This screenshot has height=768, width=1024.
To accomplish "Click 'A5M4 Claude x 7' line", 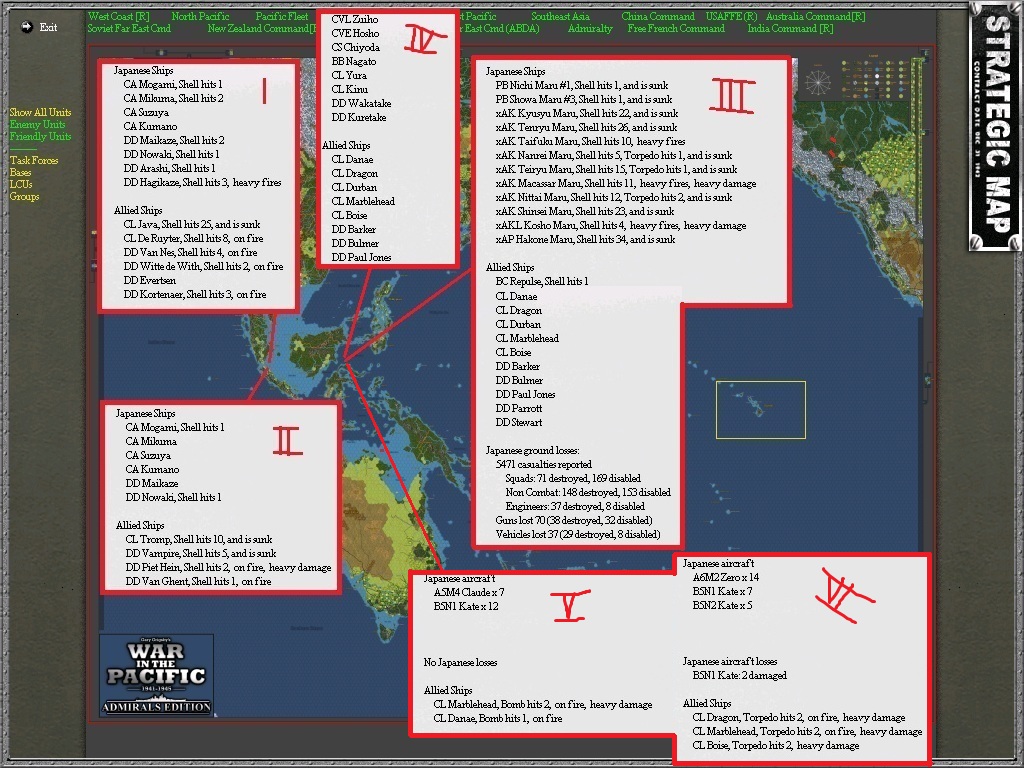I will [469, 592].
